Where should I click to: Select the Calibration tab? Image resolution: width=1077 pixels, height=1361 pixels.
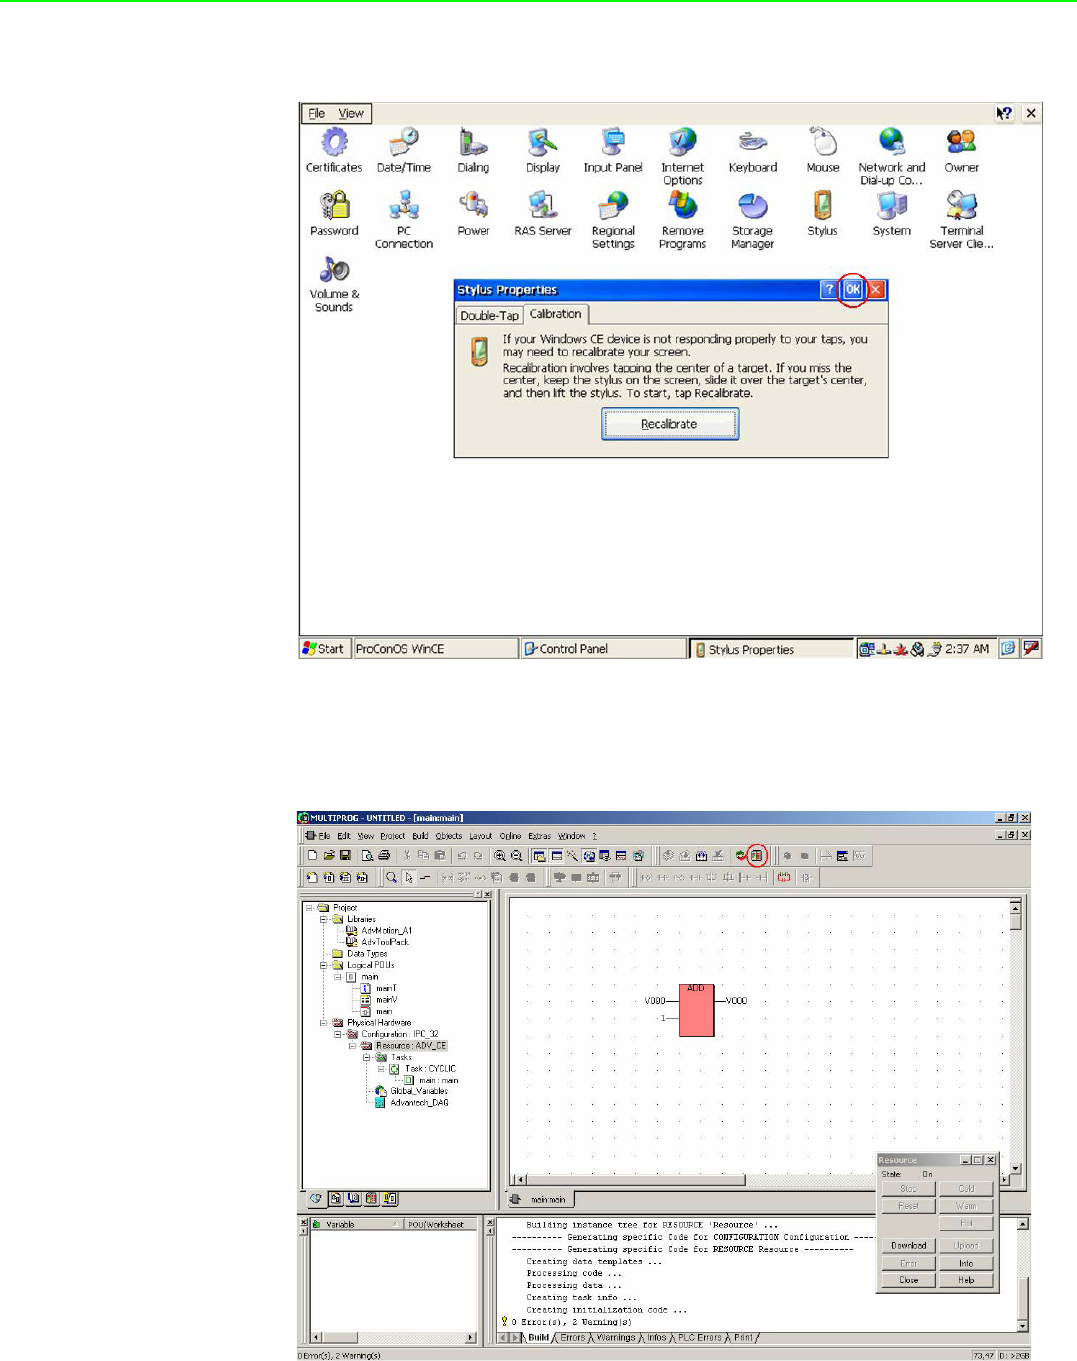click(x=555, y=314)
